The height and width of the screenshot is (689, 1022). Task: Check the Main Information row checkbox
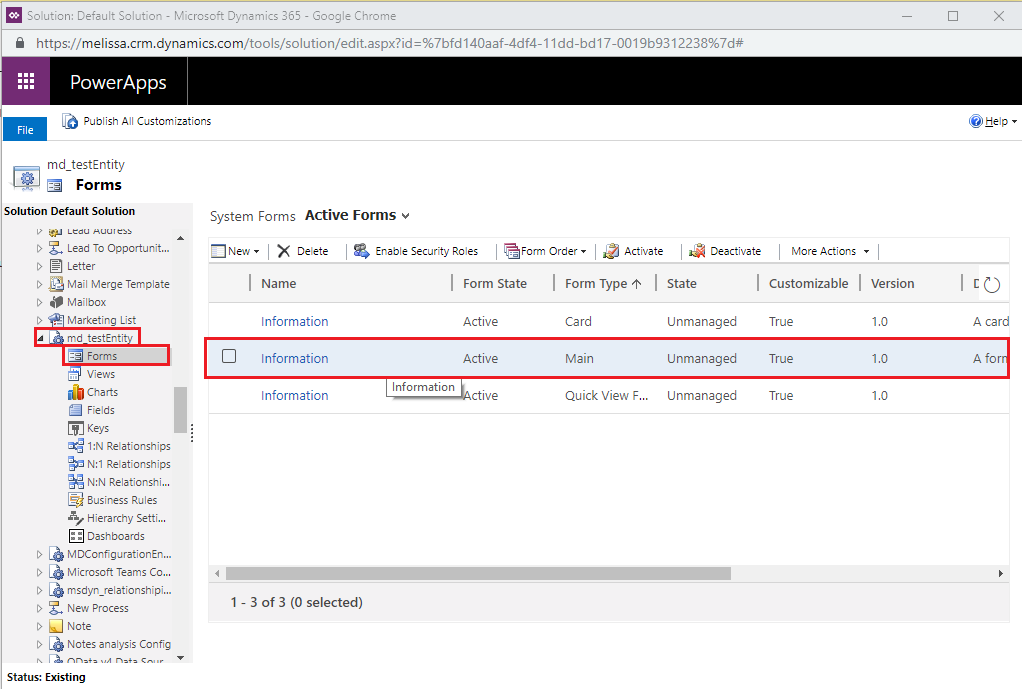pyautogui.click(x=229, y=356)
